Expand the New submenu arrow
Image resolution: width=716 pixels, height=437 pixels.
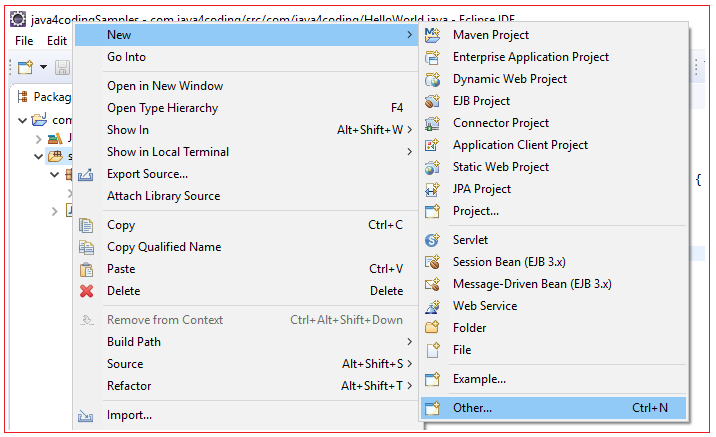410,35
